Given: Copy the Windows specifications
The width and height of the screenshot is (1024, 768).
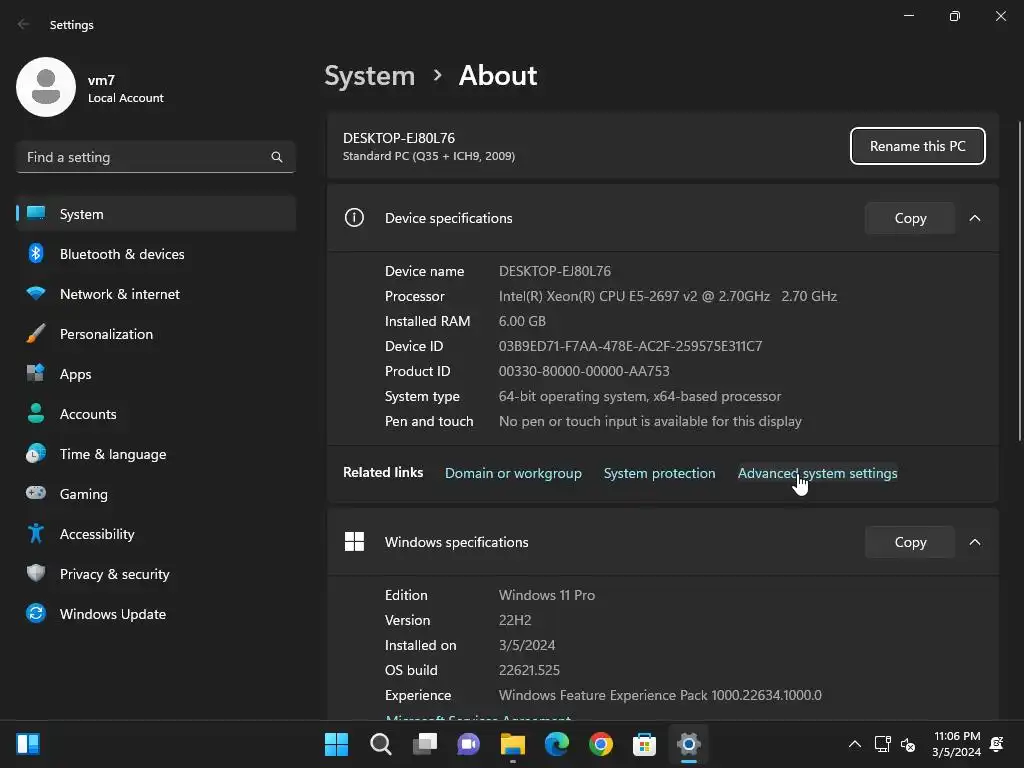Looking at the screenshot, I should tap(910, 542).
